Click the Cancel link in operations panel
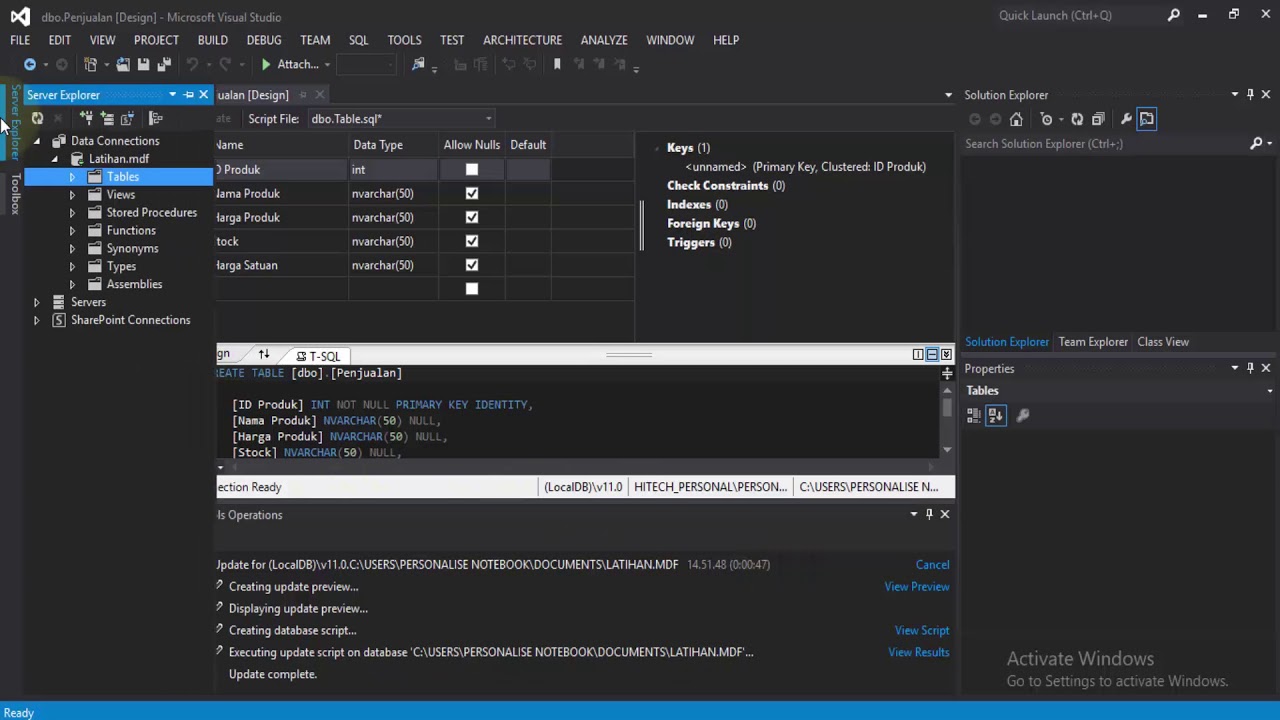 932,565
